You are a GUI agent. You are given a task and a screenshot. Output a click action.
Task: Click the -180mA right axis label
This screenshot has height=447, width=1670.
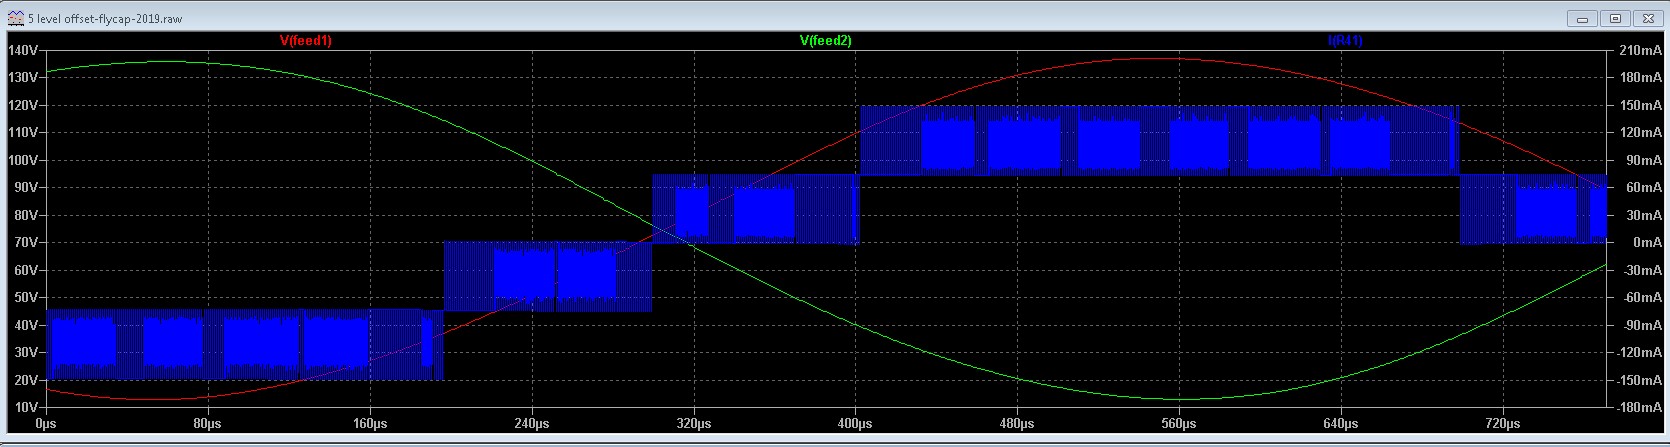[x=1637, y=408]
